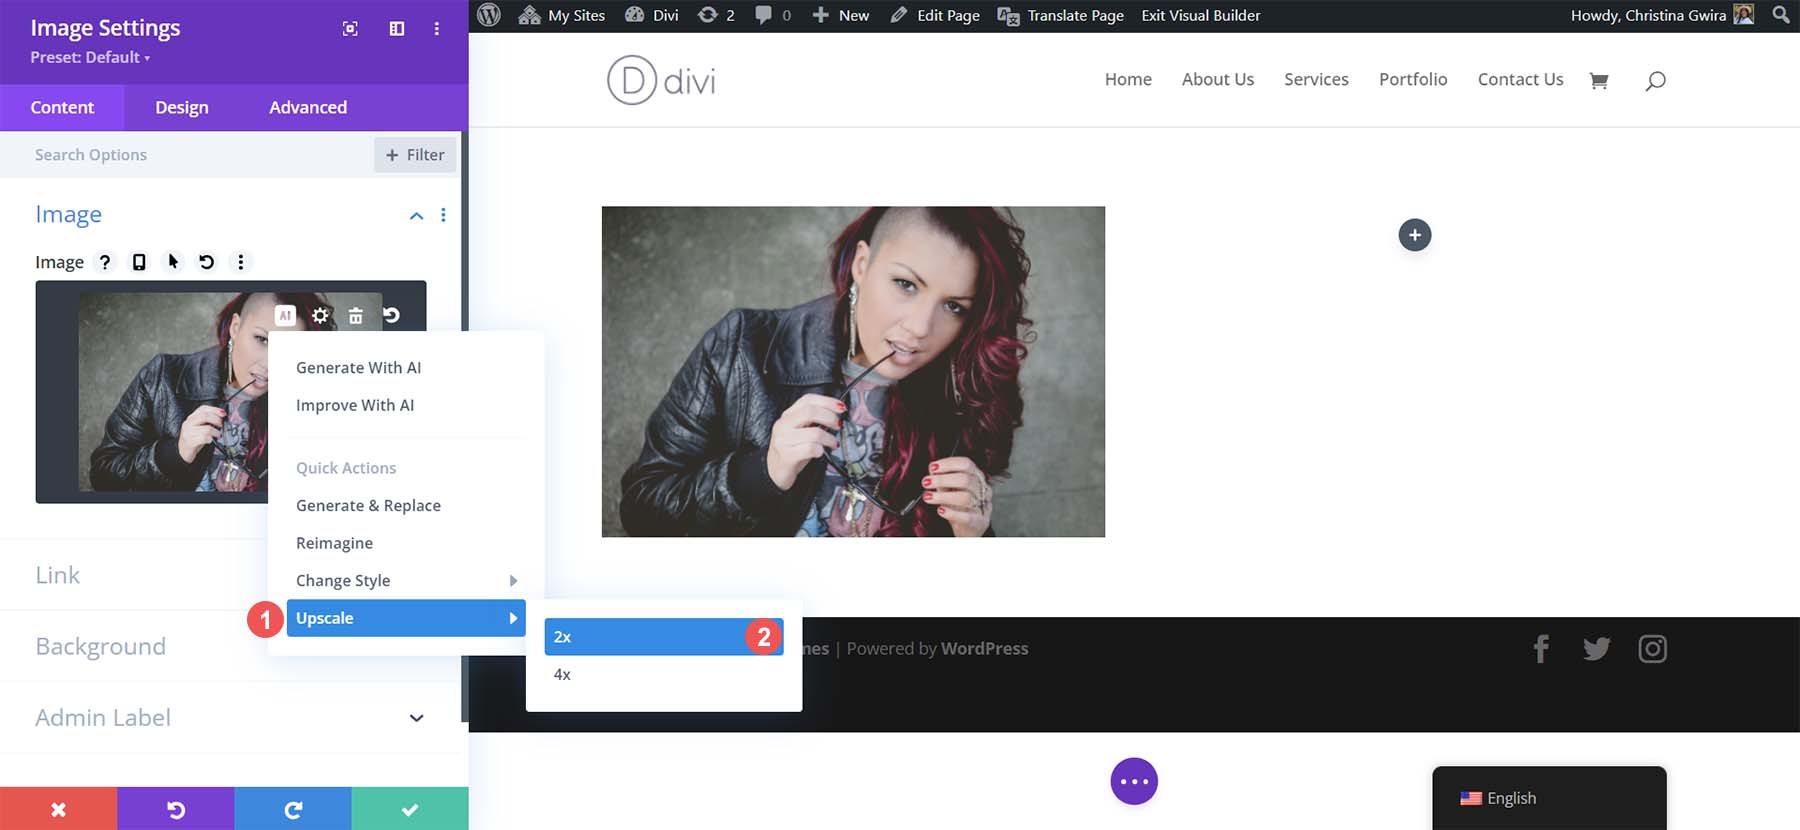Save changes with green checkmark
The width and height of the screenshot is (1800, 830).
click(x=410, y=809)
